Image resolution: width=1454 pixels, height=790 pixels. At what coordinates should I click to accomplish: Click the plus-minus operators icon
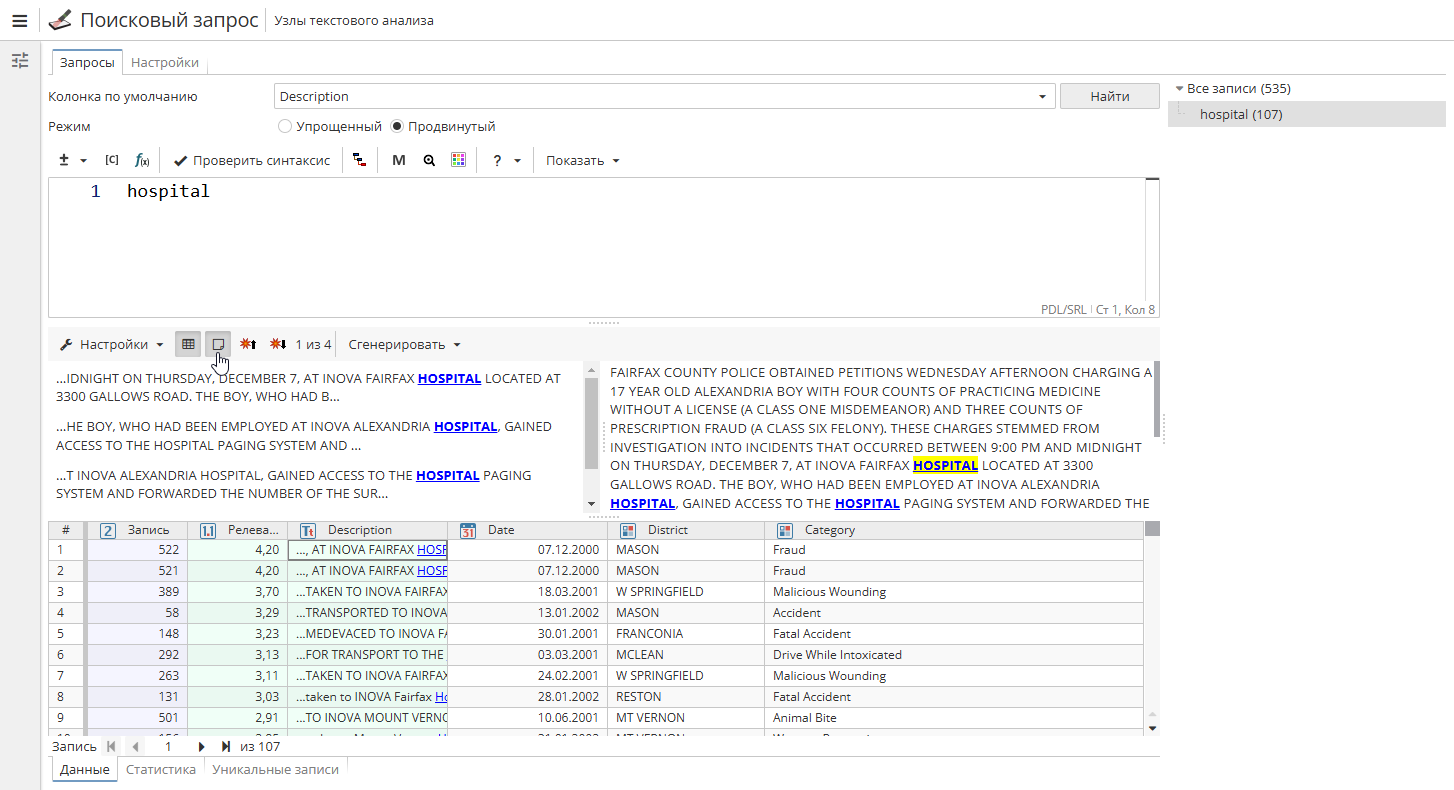click(x=64, y=160)
